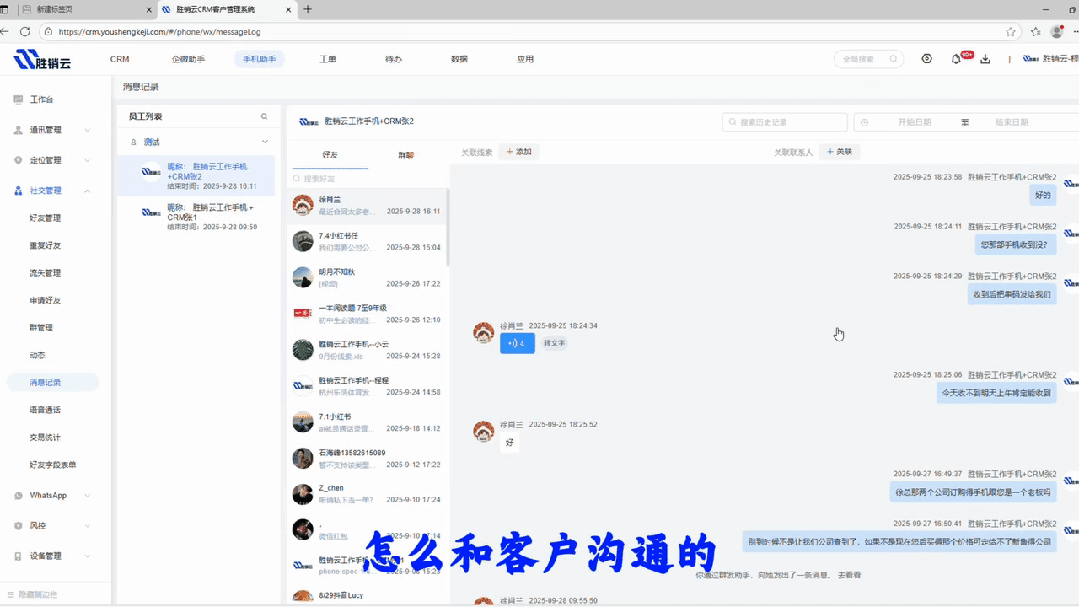Open 交易统计 in the sidebar
Image resolution: width=1079 pixels, height=607 pixels.
click(45, 437)
